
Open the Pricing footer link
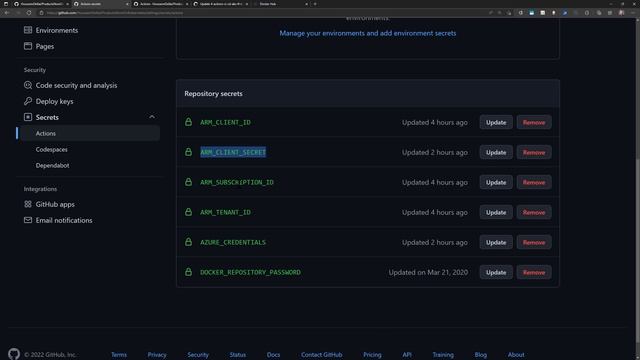coord(372,355)
